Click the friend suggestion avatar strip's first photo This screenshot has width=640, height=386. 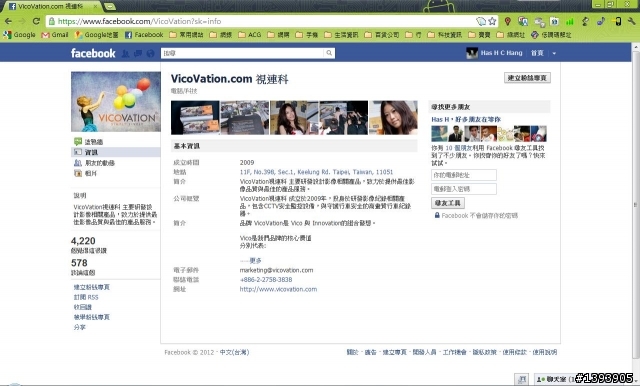[x=439, y=133]
